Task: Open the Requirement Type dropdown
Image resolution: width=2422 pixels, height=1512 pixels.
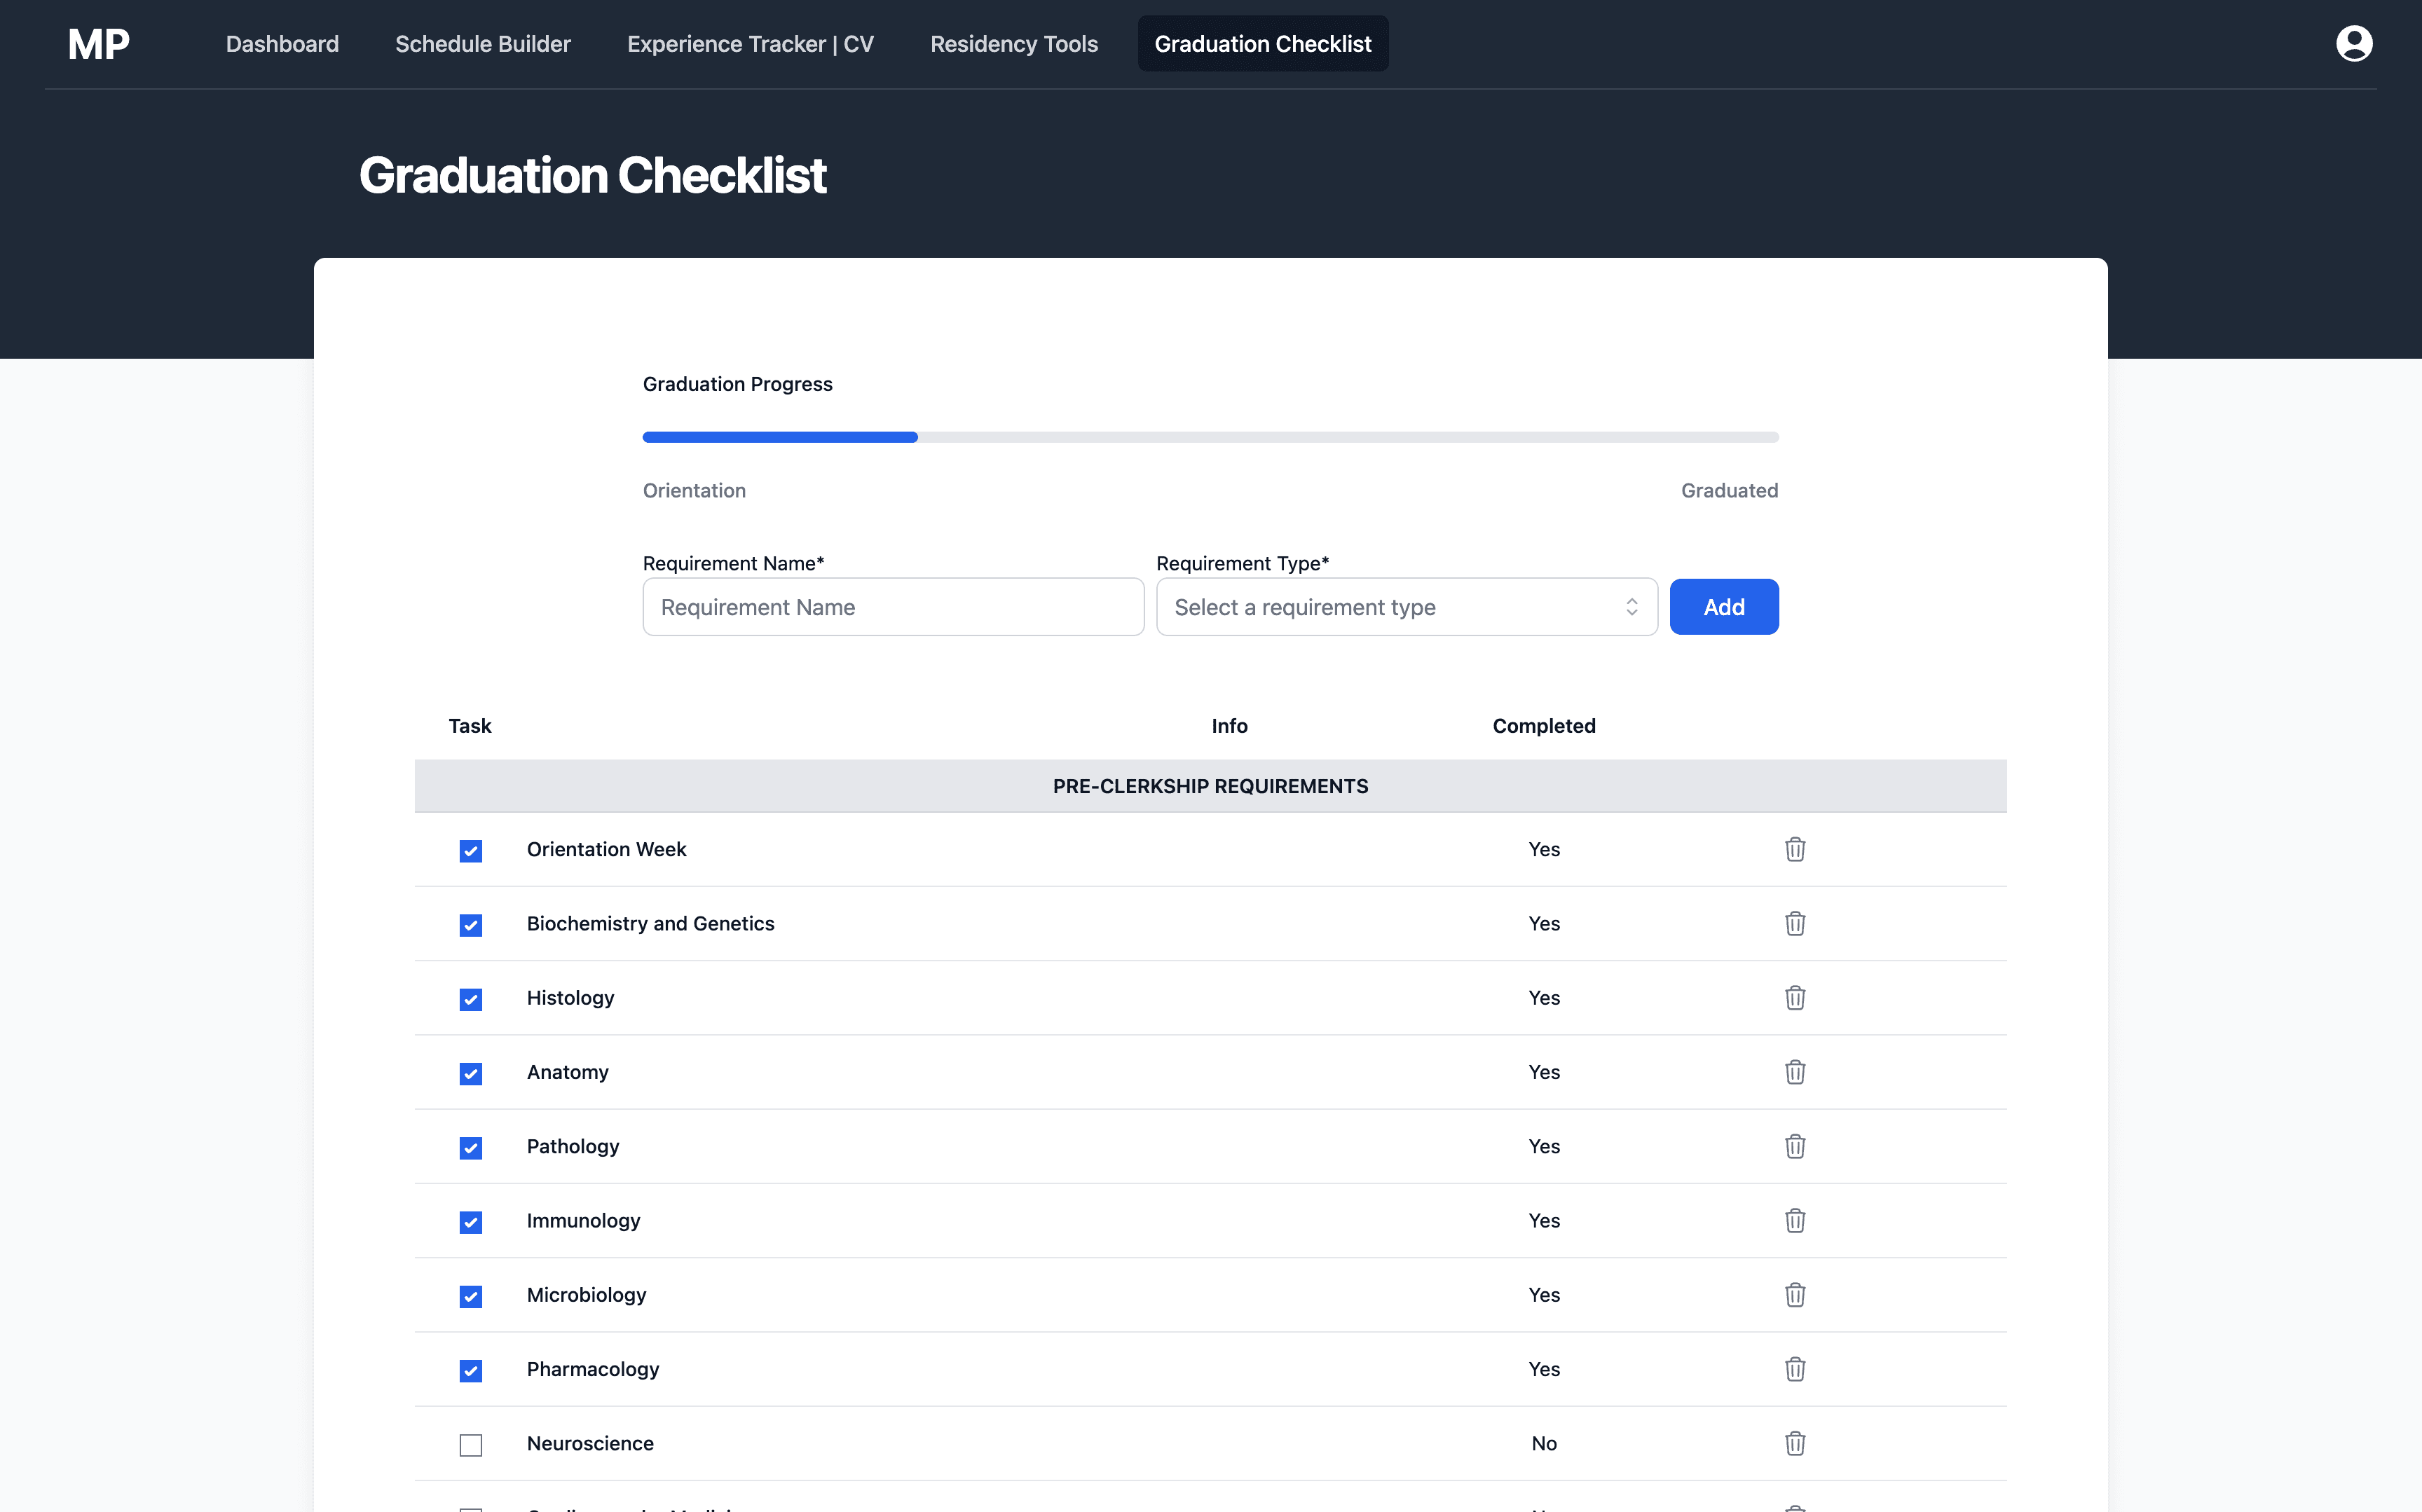Action: pyautogui.click(x=1406, y=607)
